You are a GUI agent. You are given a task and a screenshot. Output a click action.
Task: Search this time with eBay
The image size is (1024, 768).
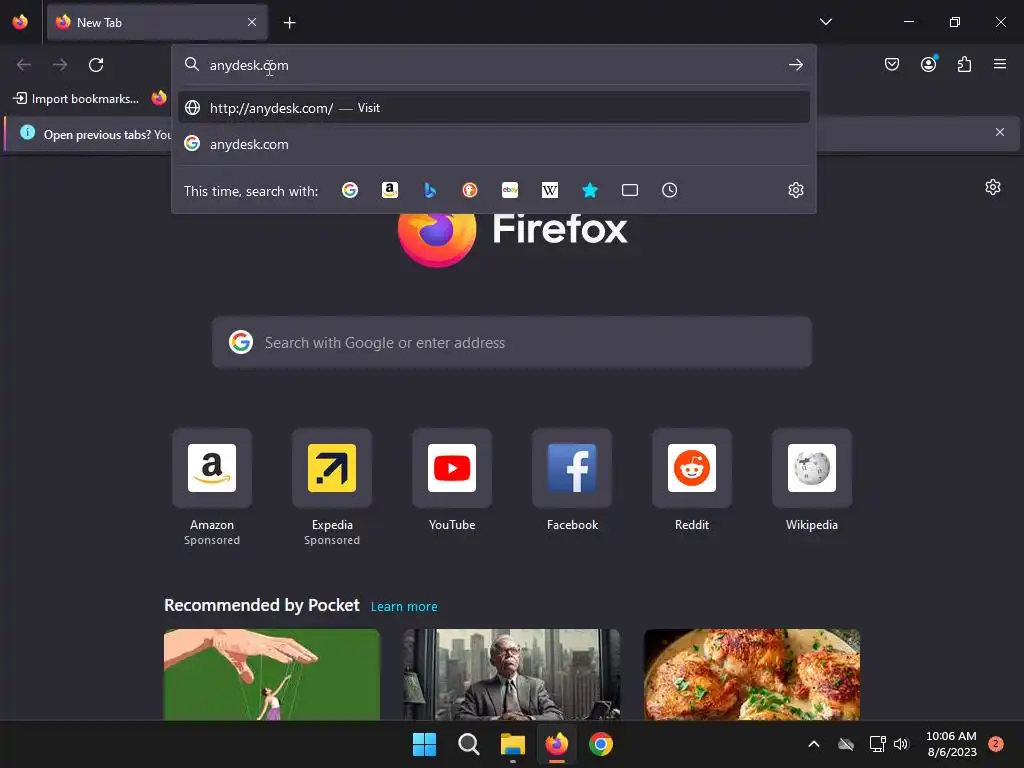coord(510,190)
